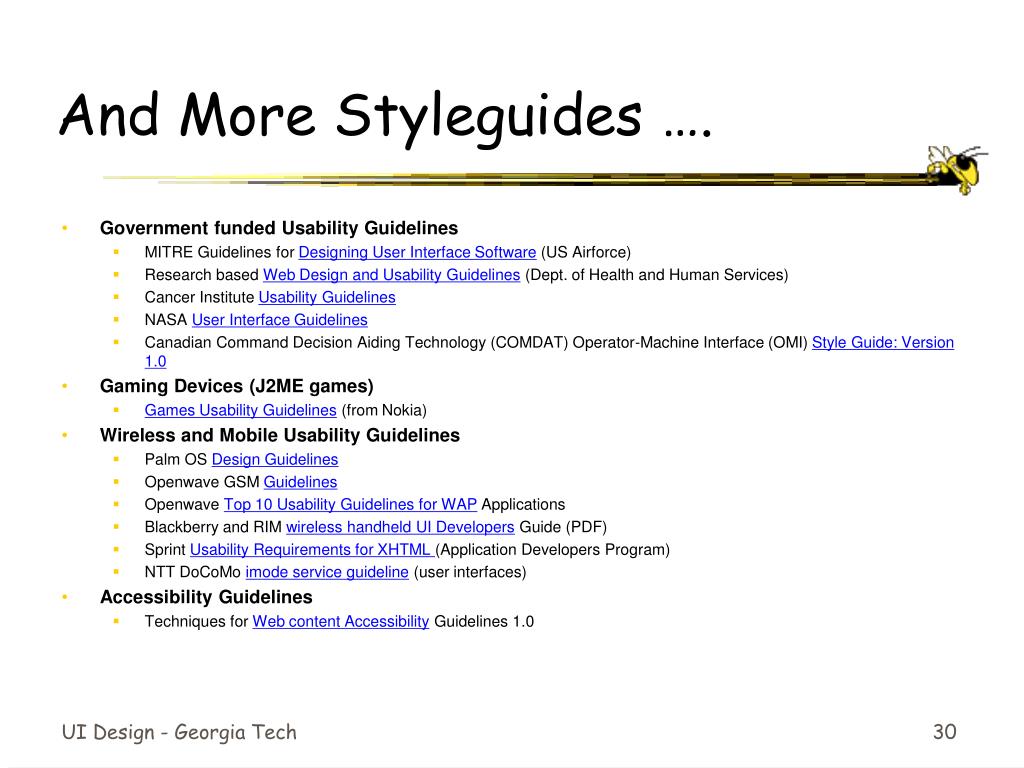Open Top 10 Usability Guidelines for WAP link
Image resolution: width=1024 pixels, height=768 pixels.
(350, 505)
